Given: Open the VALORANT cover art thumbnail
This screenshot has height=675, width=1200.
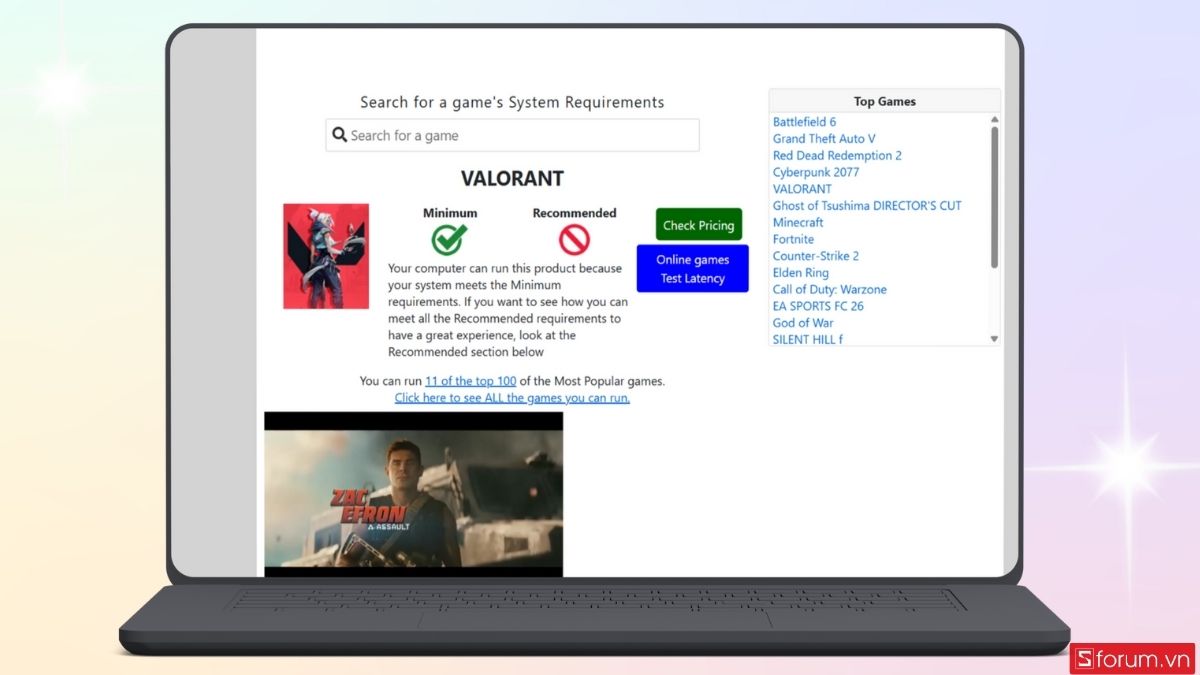Looking at the screenshot, I should click(x=326, y=256).
